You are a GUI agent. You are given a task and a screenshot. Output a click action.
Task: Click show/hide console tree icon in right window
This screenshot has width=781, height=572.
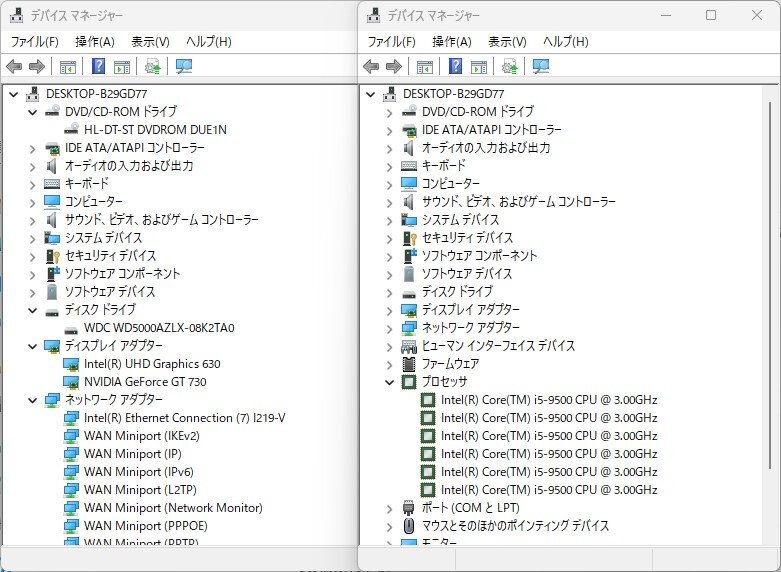425,67
